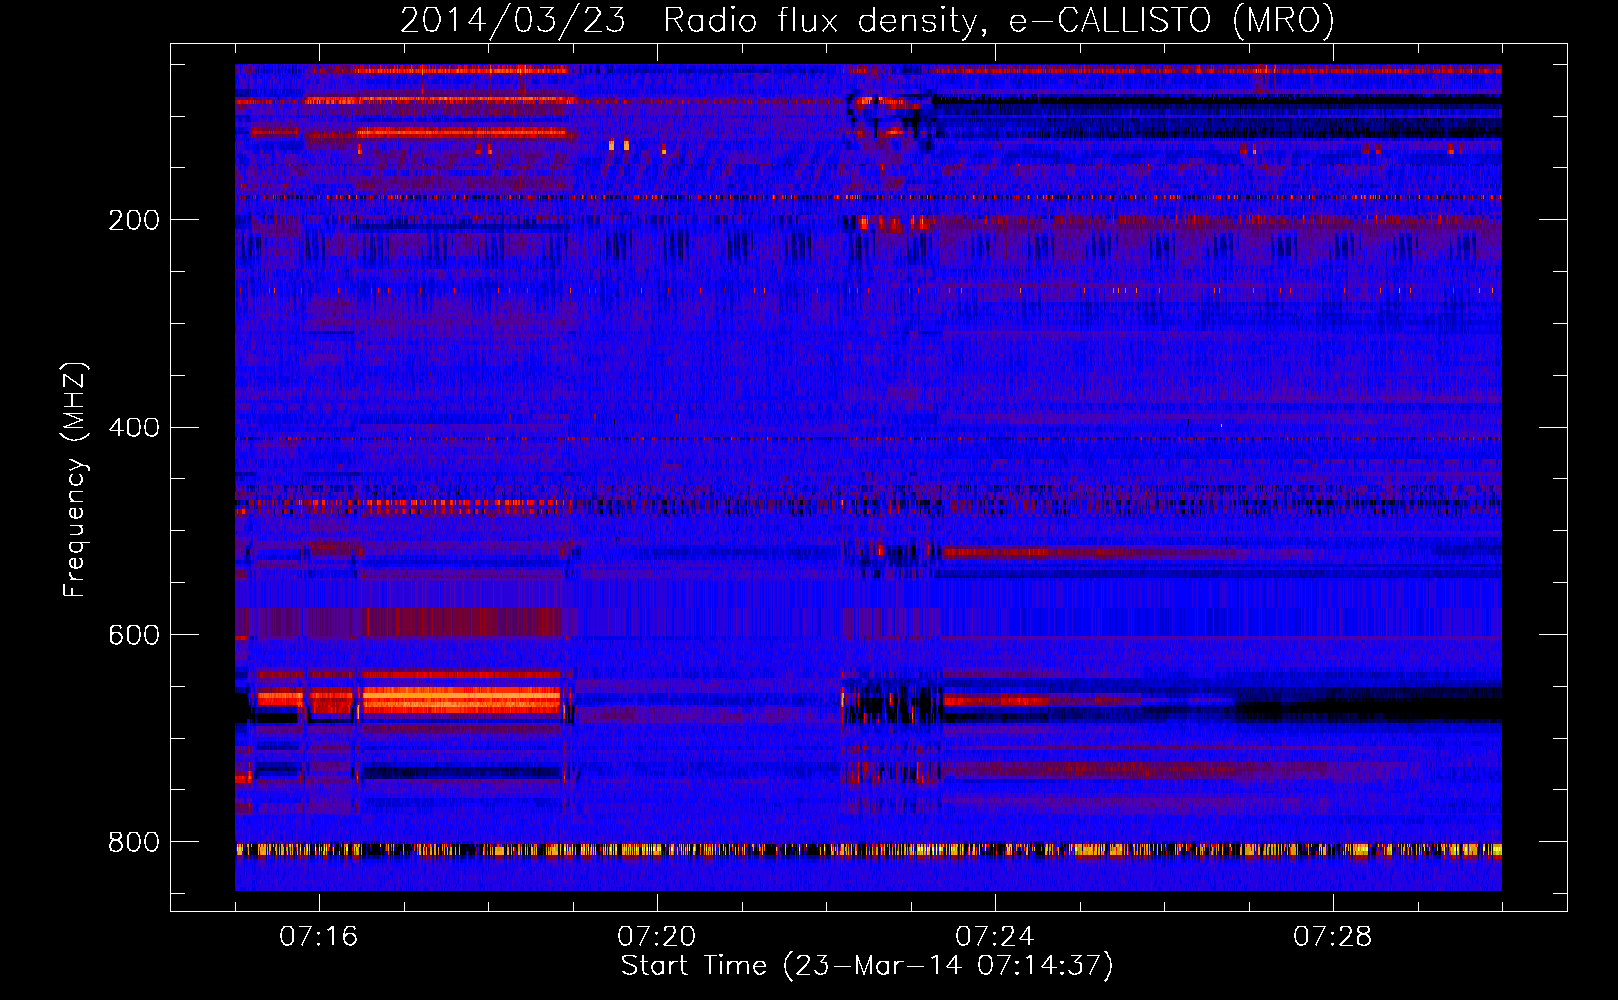Click the 200 frequency tick label

133,220
